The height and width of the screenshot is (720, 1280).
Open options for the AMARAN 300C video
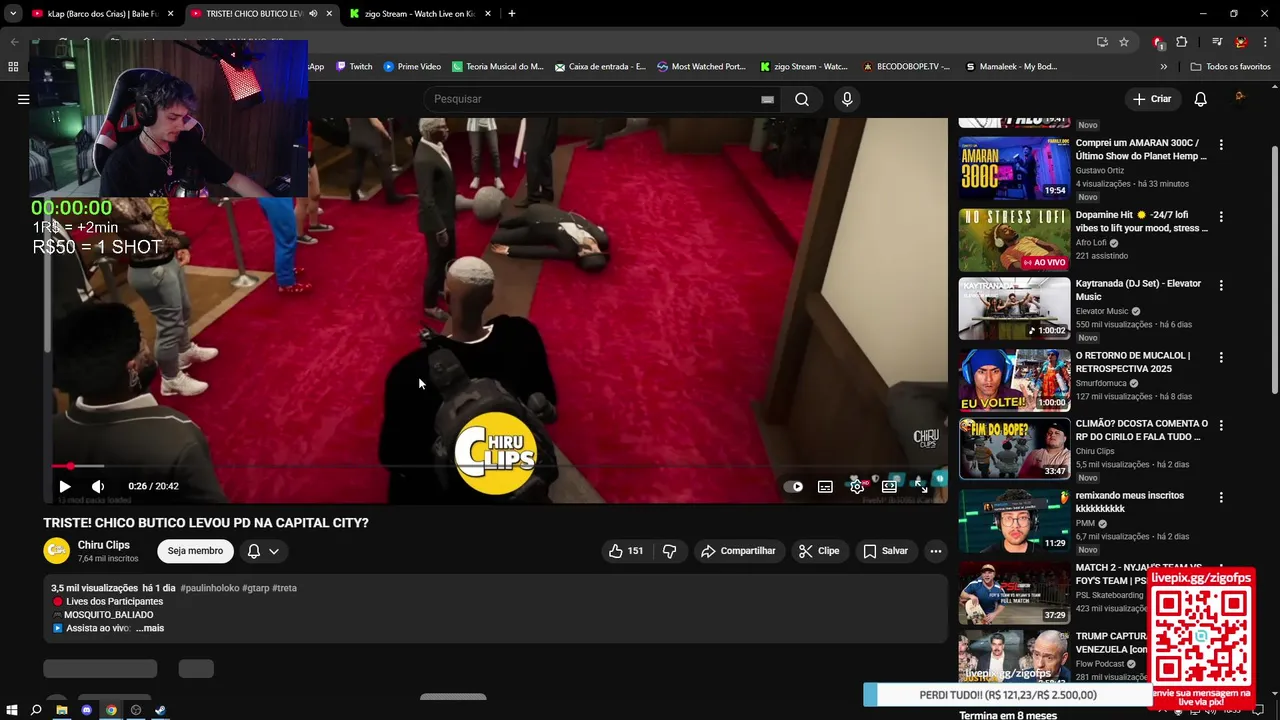(1221, 145)
